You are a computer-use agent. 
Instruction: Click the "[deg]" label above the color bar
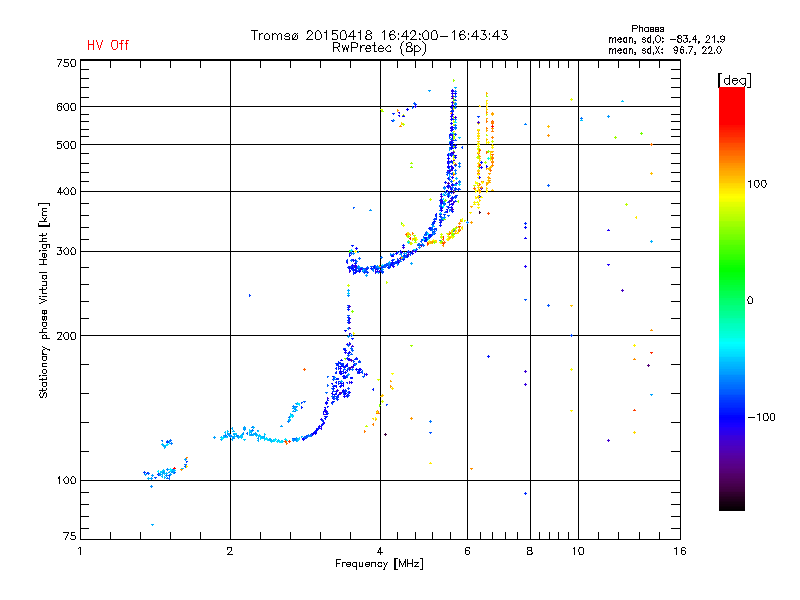point(734,80)
